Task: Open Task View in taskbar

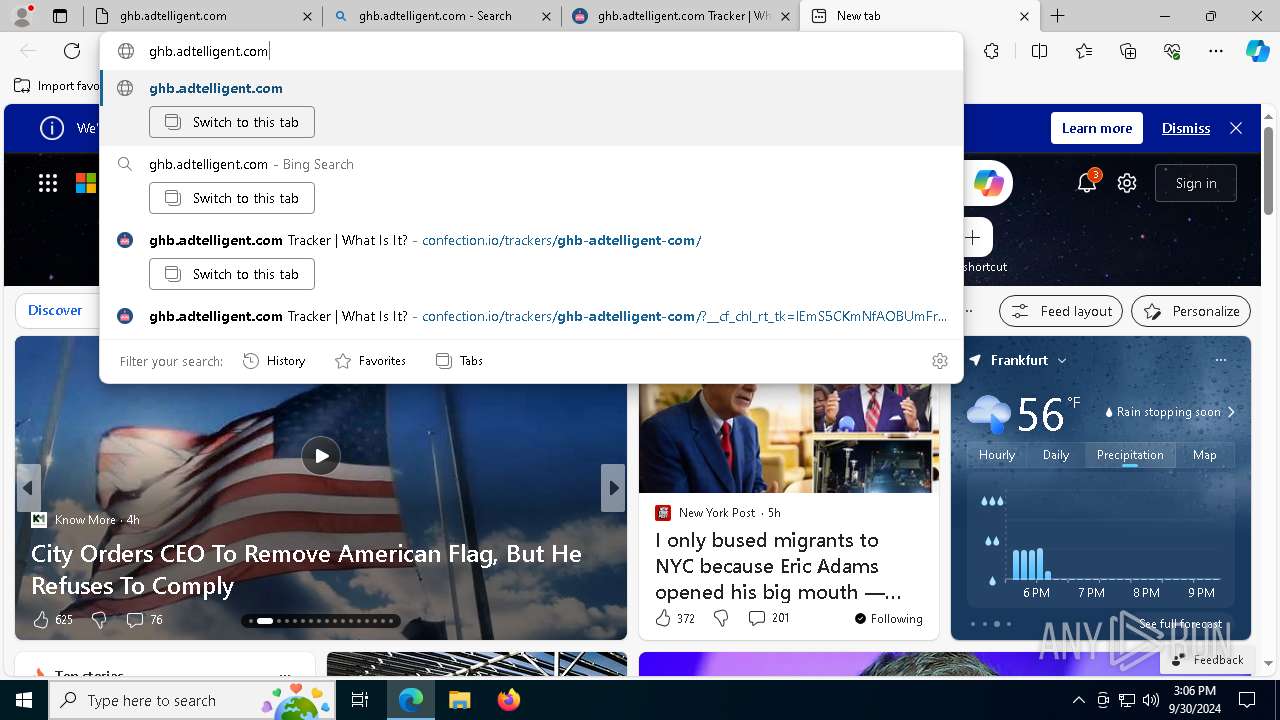Action: 360,701
